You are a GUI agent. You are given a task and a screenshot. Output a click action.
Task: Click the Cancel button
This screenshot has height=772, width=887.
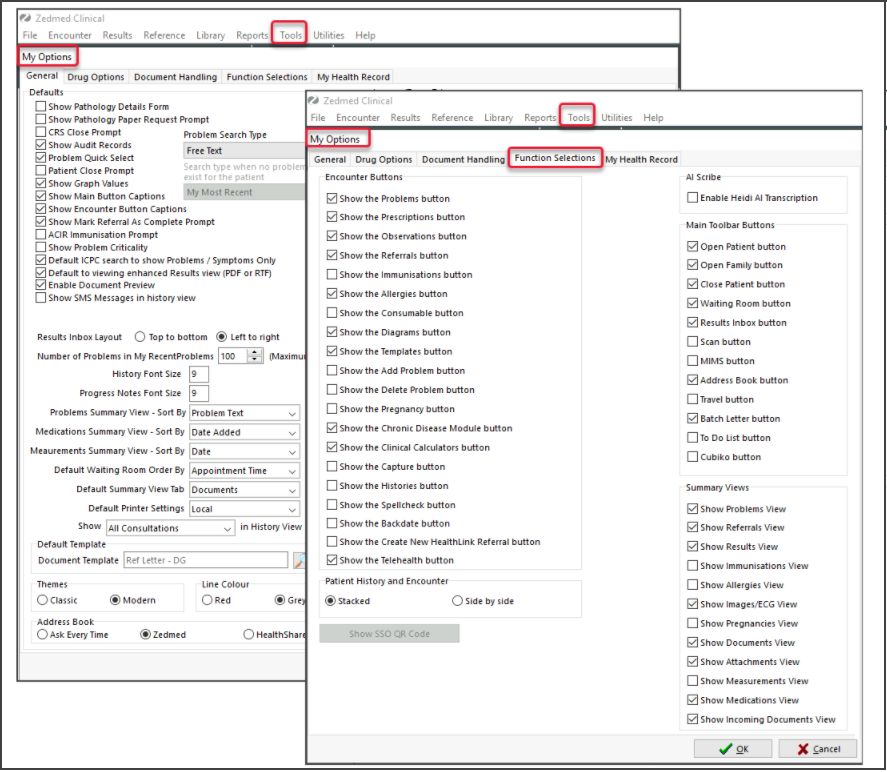(x=818, y=748)
